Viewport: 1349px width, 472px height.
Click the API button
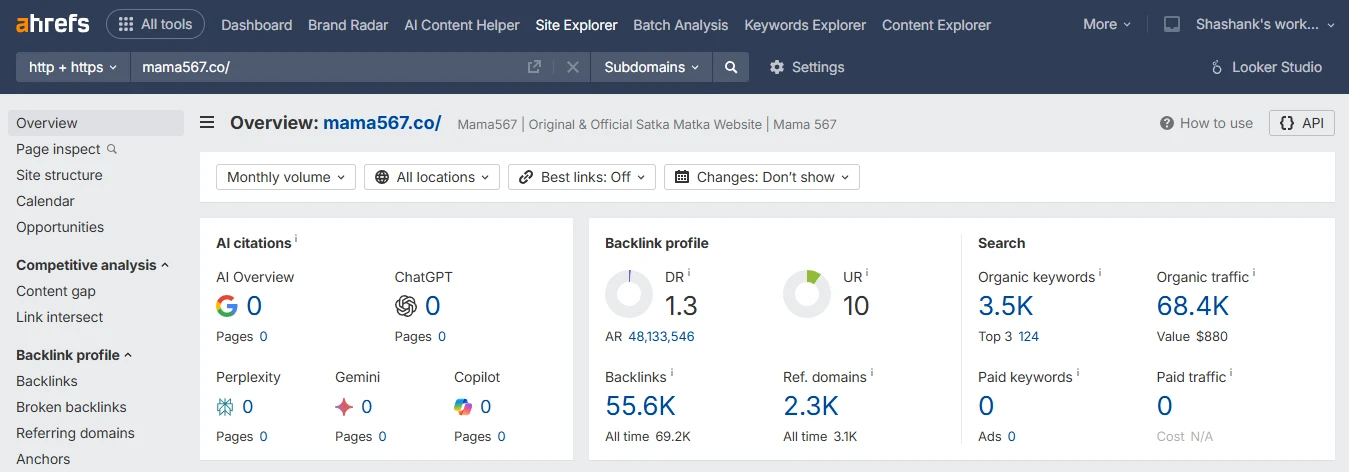pos(1301,123)
